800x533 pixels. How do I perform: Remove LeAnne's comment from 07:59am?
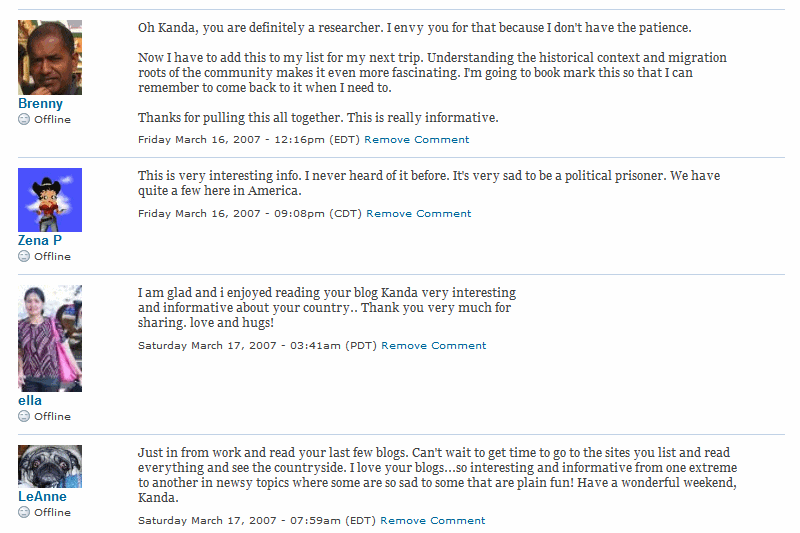433,520
